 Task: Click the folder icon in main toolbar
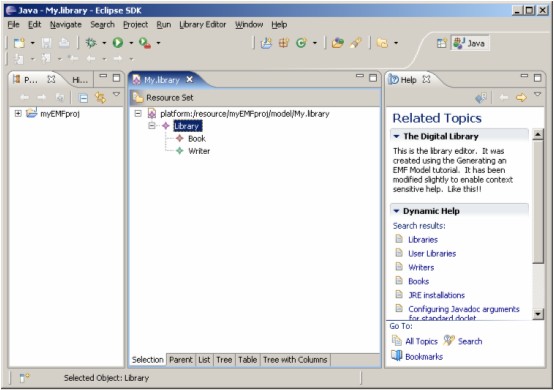click(382, 43)
